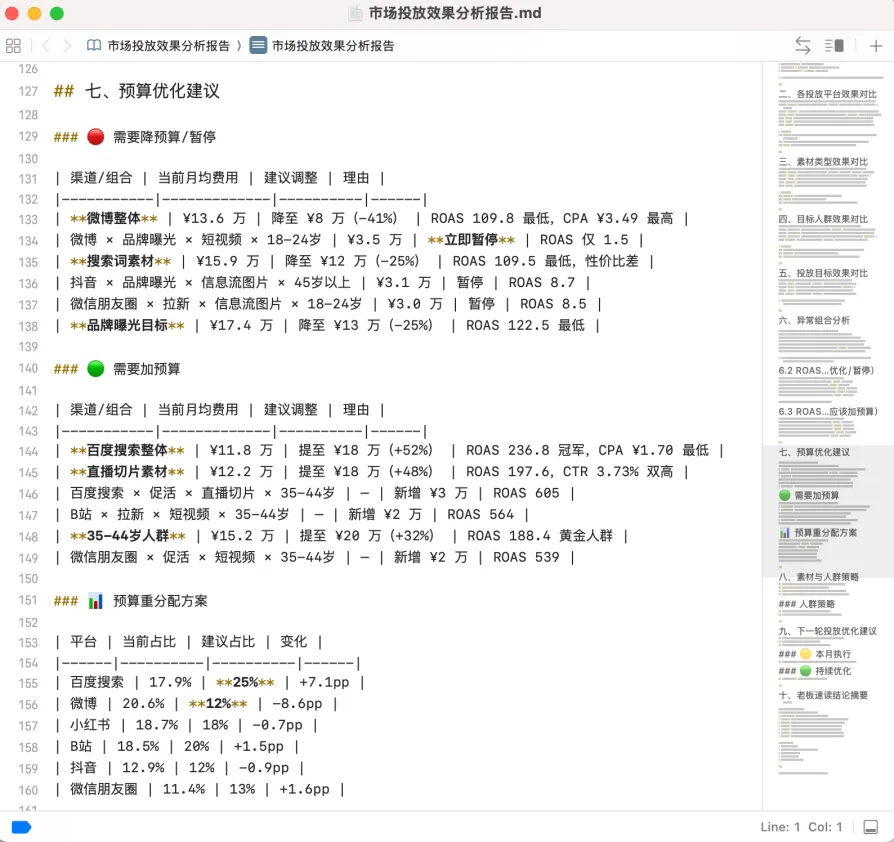Click heading text 需要降预算/暂停
This screenshot has height=842, width=894.
[164, 137]
